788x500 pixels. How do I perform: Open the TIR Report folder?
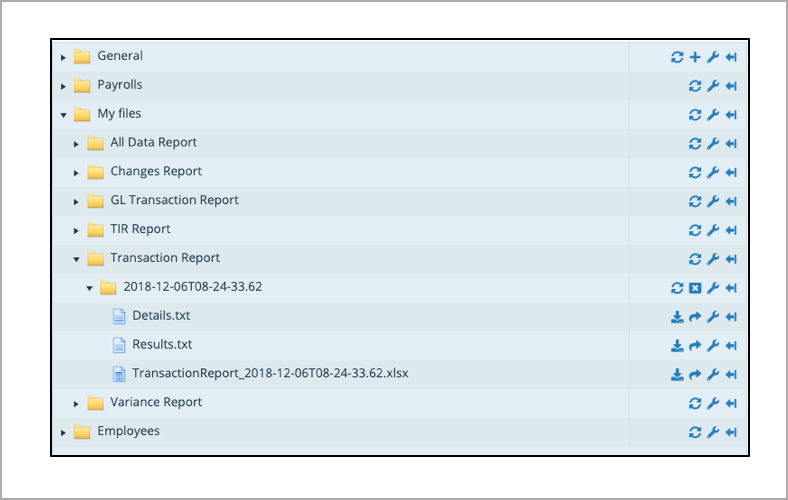point(140,229)
